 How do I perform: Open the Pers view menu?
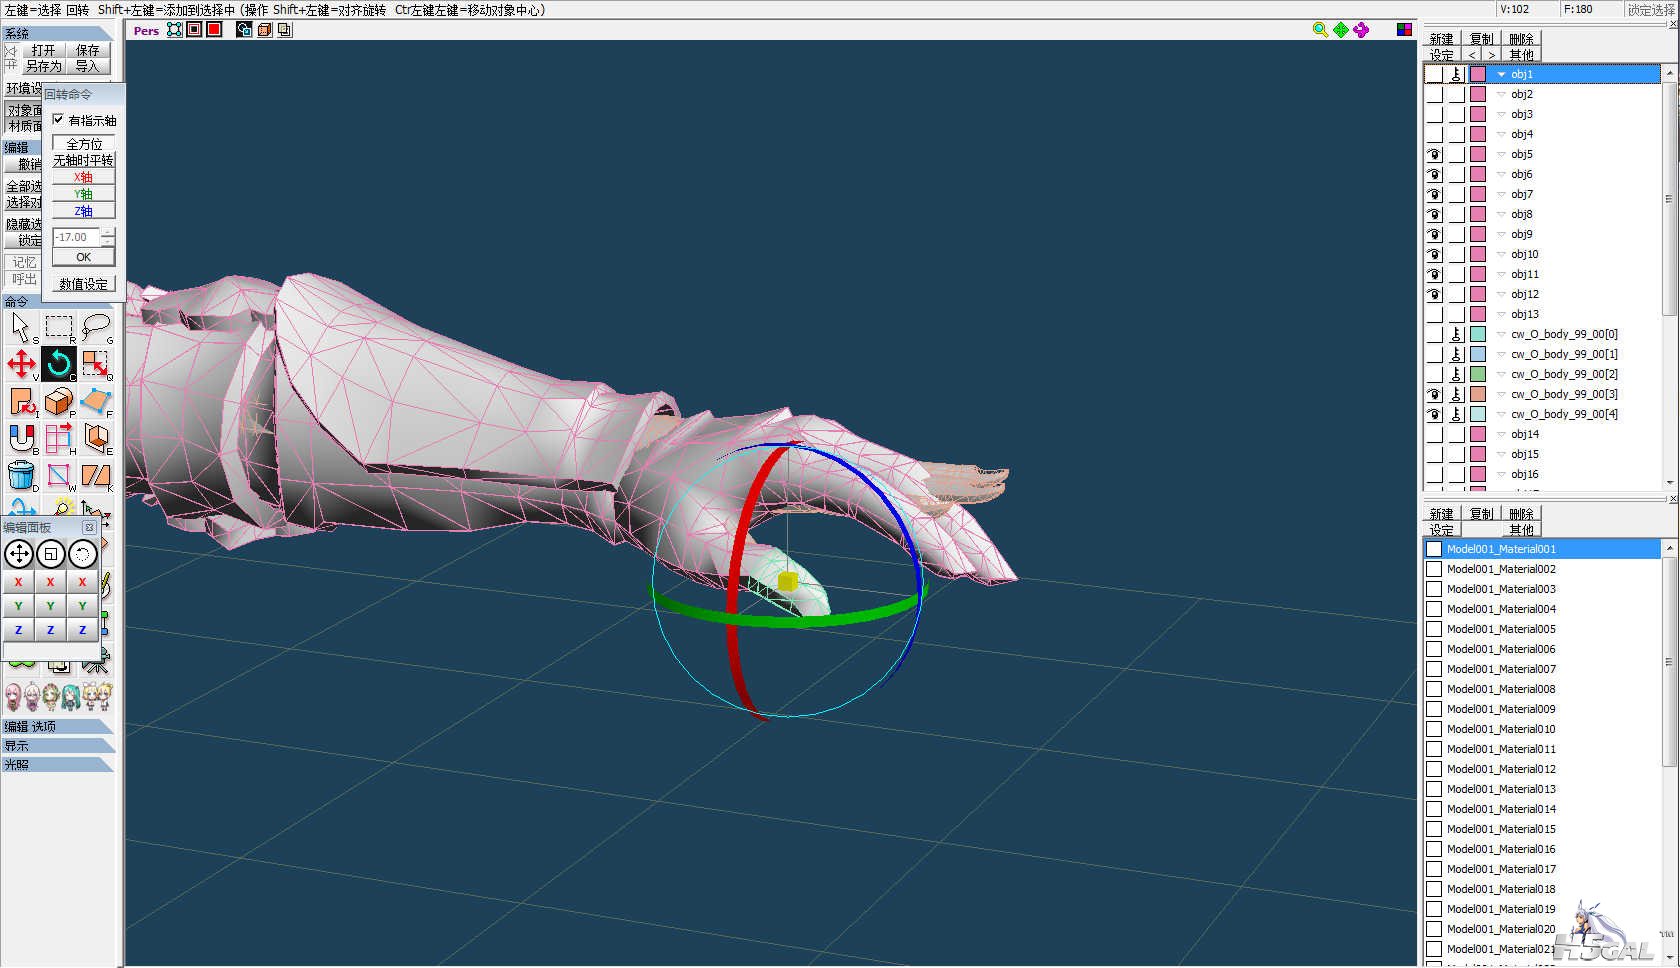(x=146, y=30)
